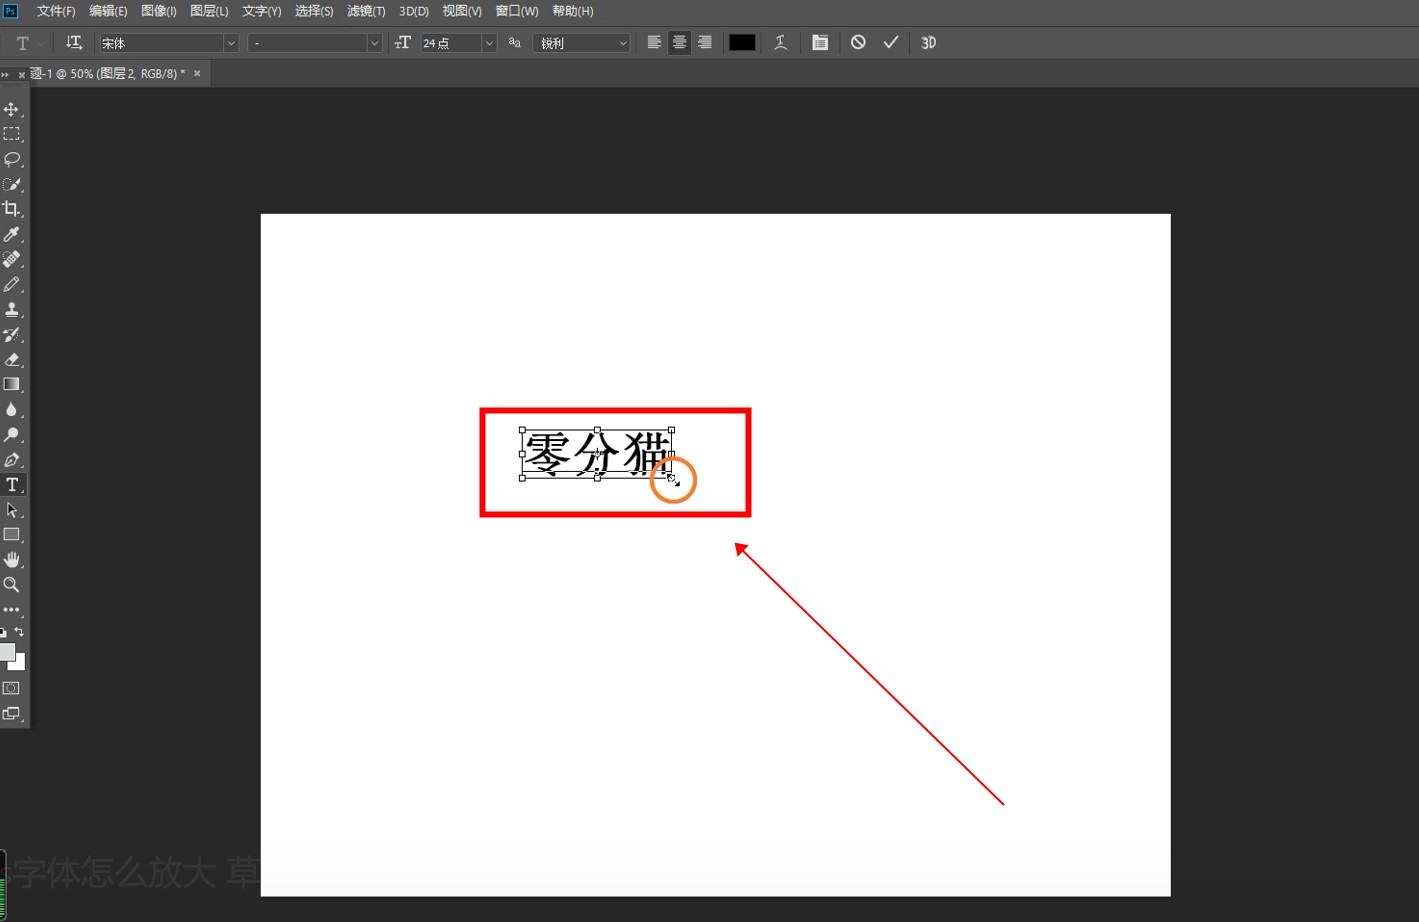Open the 锐利 anti-aliasing dropdown
The height and width of the screenshot is (922, 1419).
click(x=622, y=43)
